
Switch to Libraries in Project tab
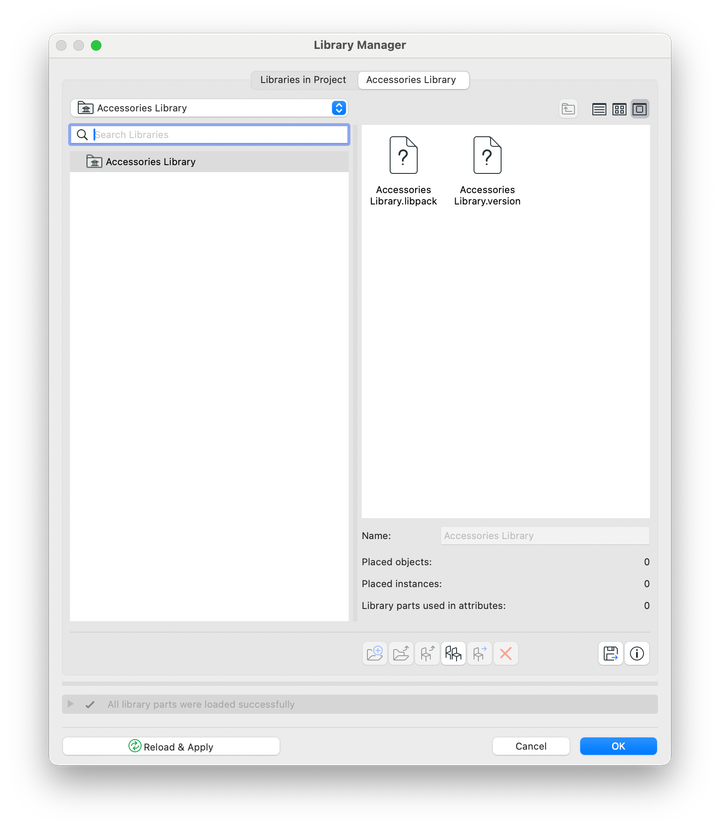point(303,80)
